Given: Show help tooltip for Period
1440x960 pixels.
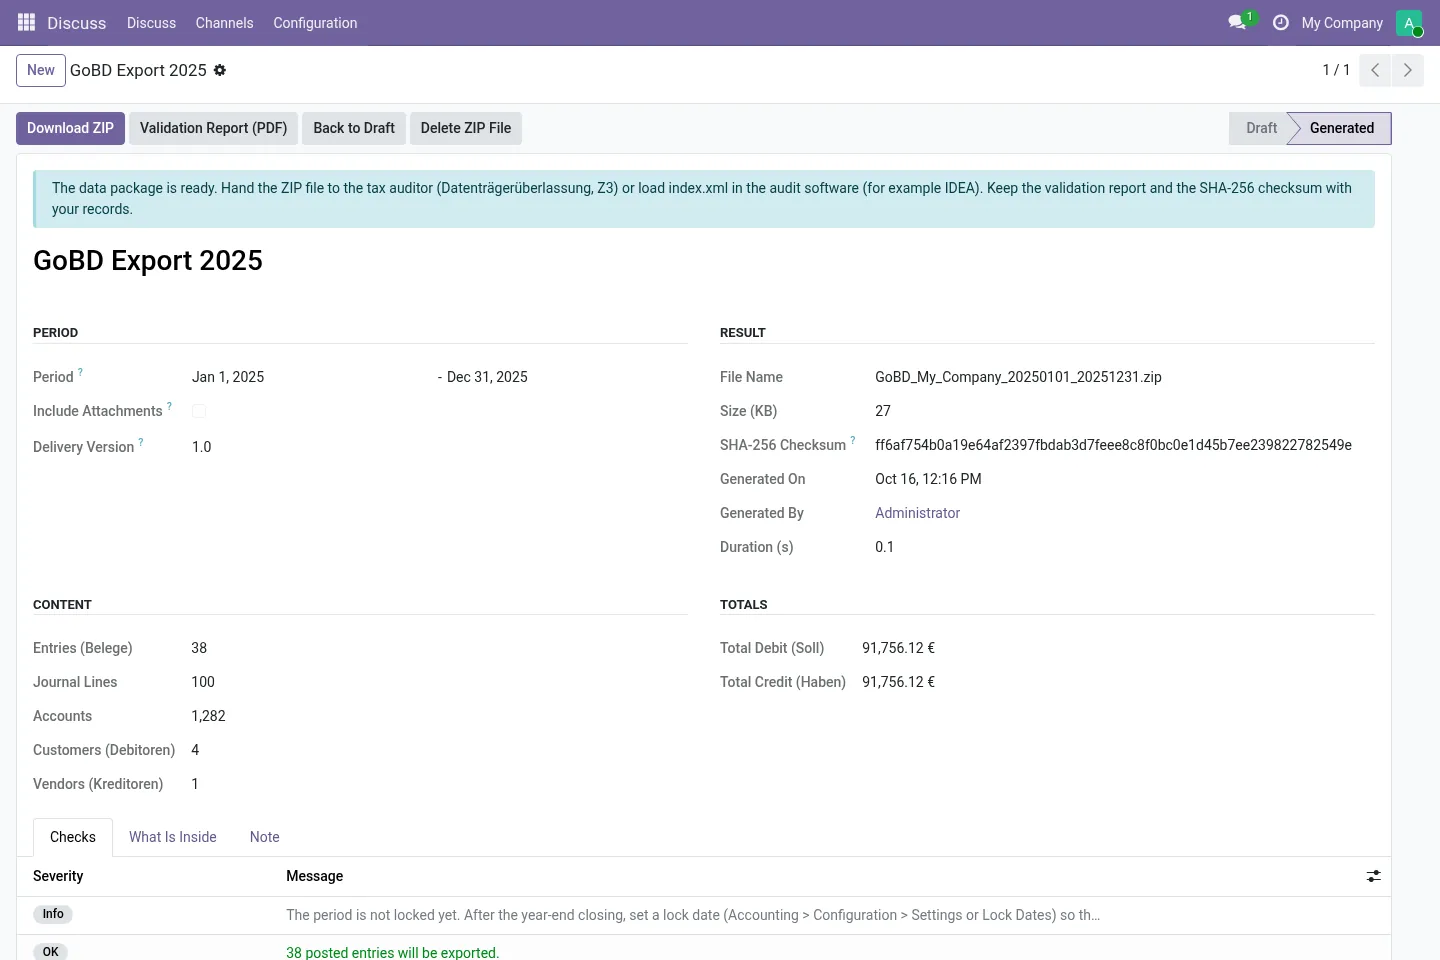Looking at the screenshot, I should (80, 372).
